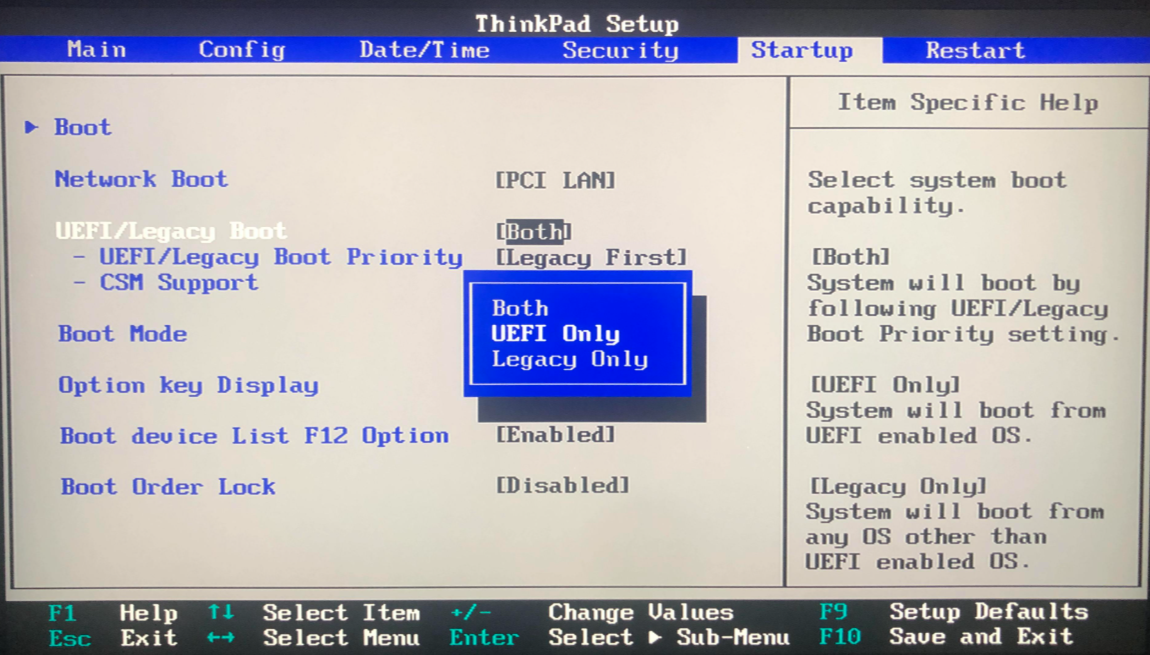Open the Restart tab
The image size is (1150, 655).
[975, 50]
